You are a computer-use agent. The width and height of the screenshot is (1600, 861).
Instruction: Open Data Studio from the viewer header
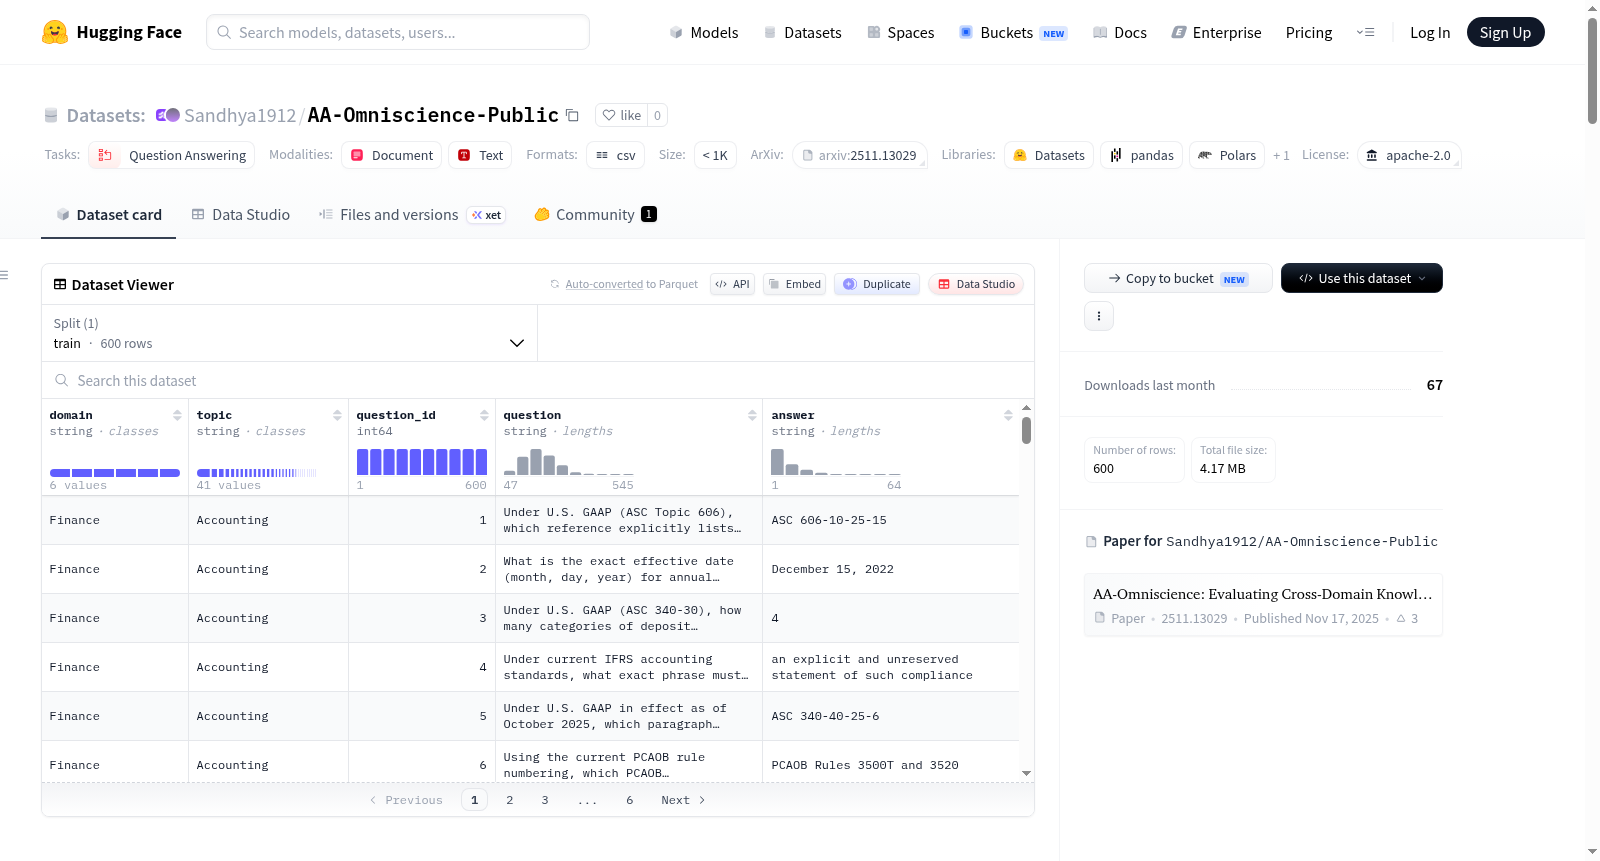(x=976, y=284)
